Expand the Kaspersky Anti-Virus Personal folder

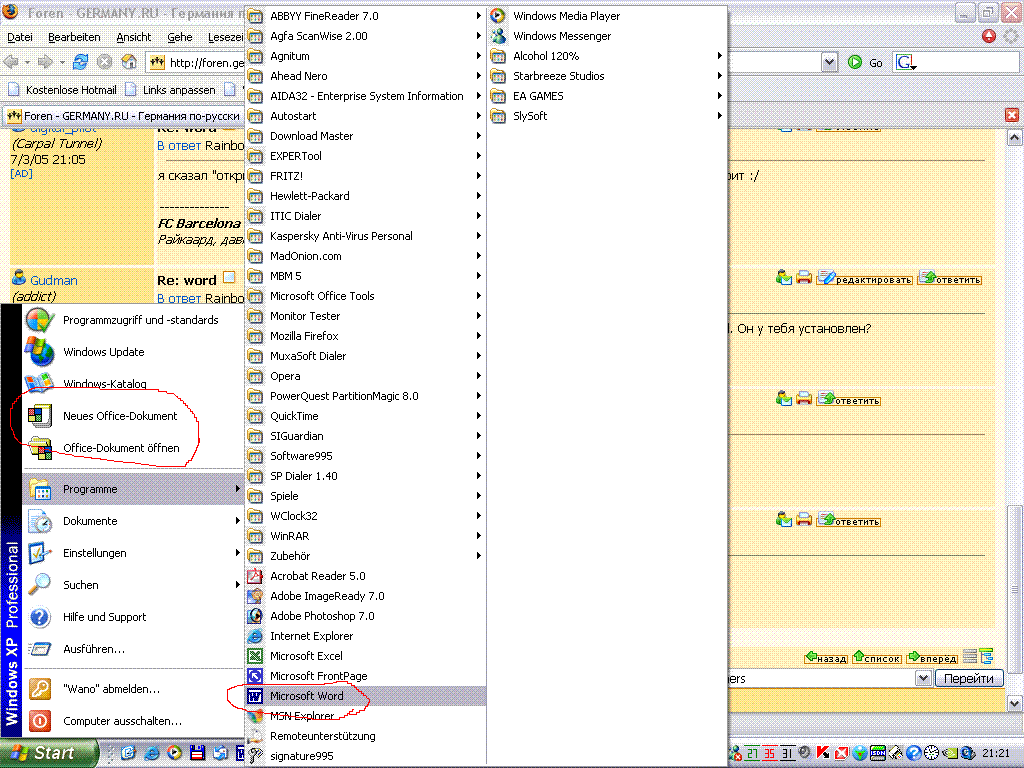click(366, 236)
